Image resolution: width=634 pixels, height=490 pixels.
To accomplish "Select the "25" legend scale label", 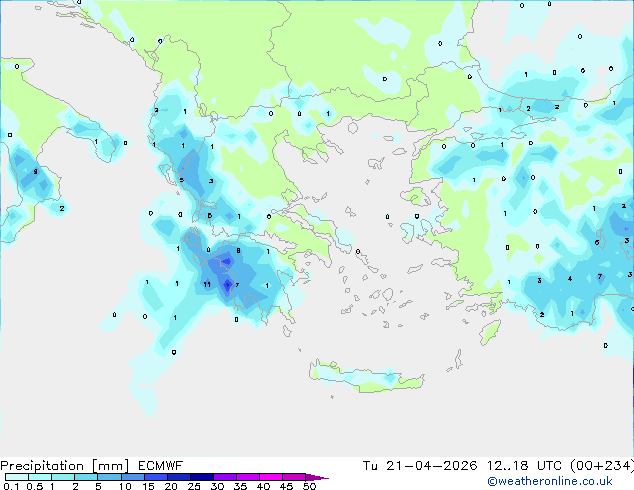I will [x=194, y=486].
